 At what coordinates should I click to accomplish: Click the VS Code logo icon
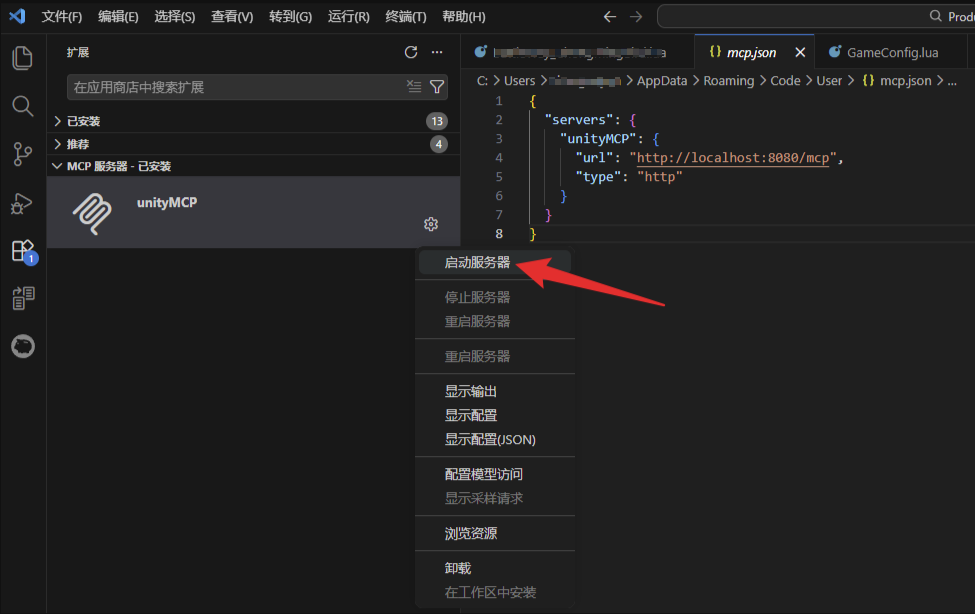click(17, 16)
